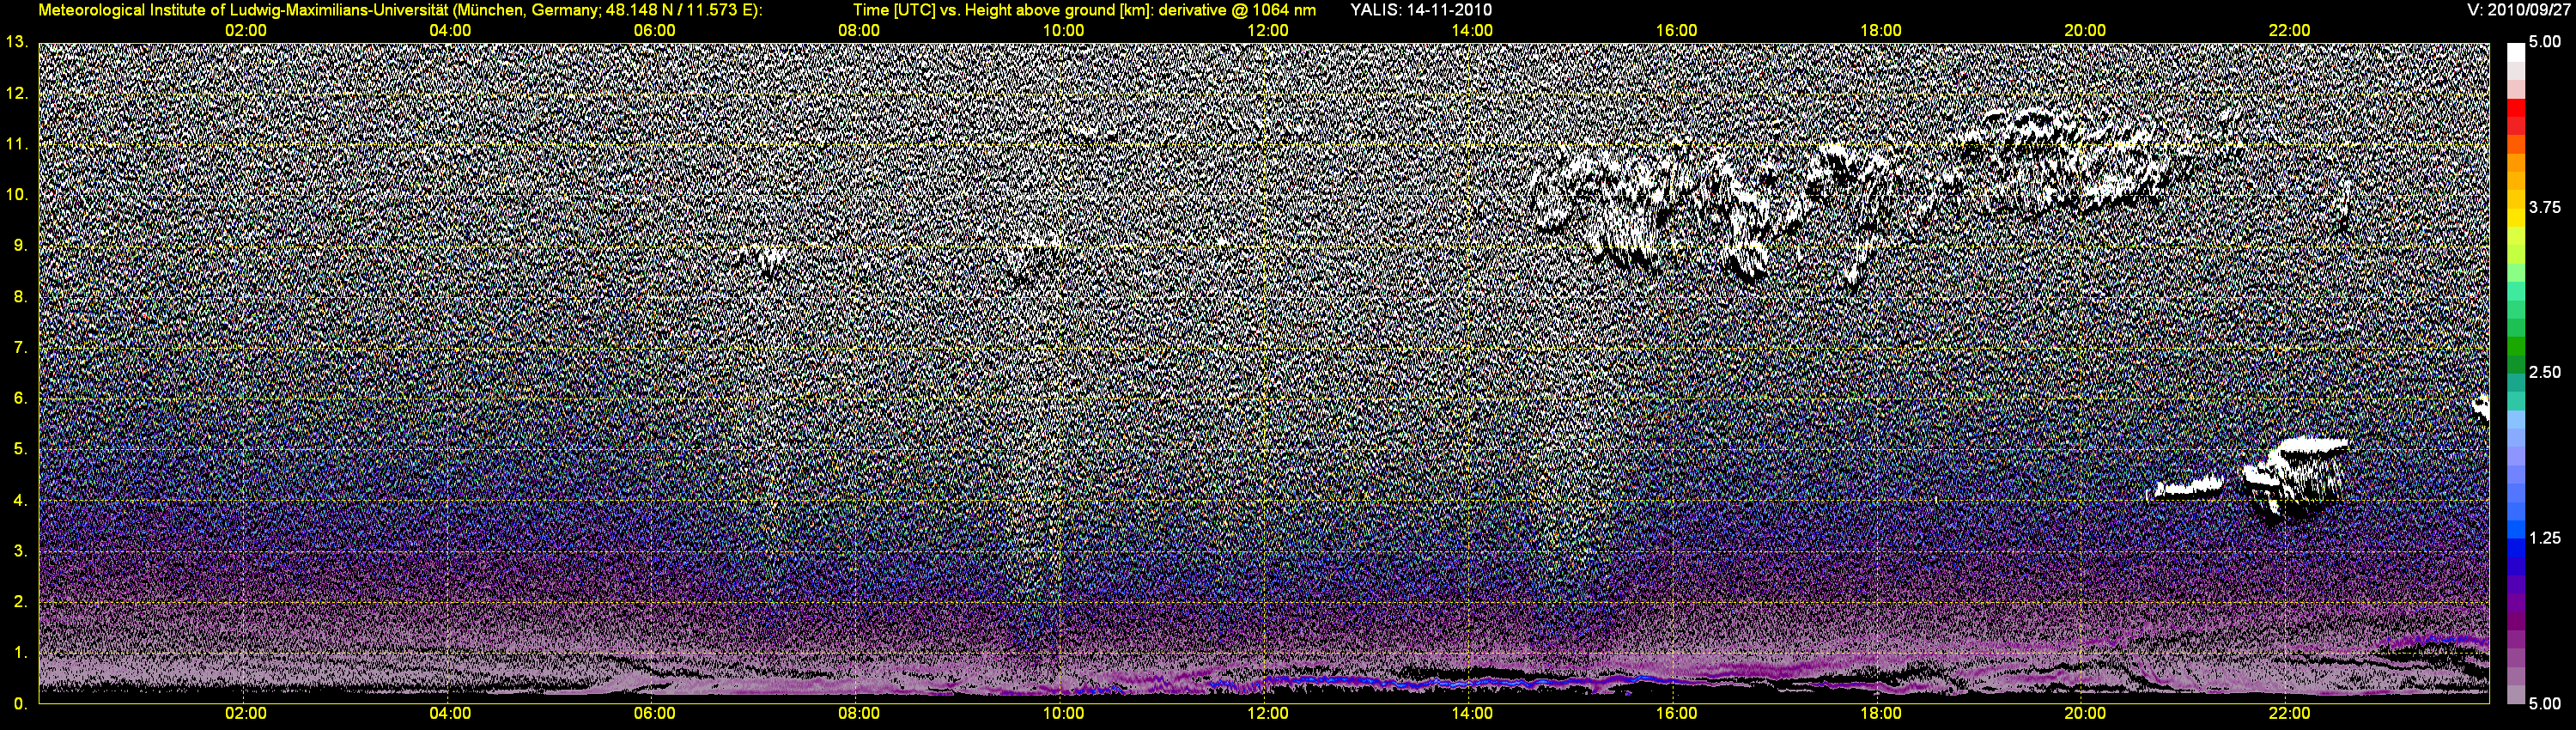Click the '10.' height axis label
The width and height of the screenshot is (2576, 730).
(16, 195)
